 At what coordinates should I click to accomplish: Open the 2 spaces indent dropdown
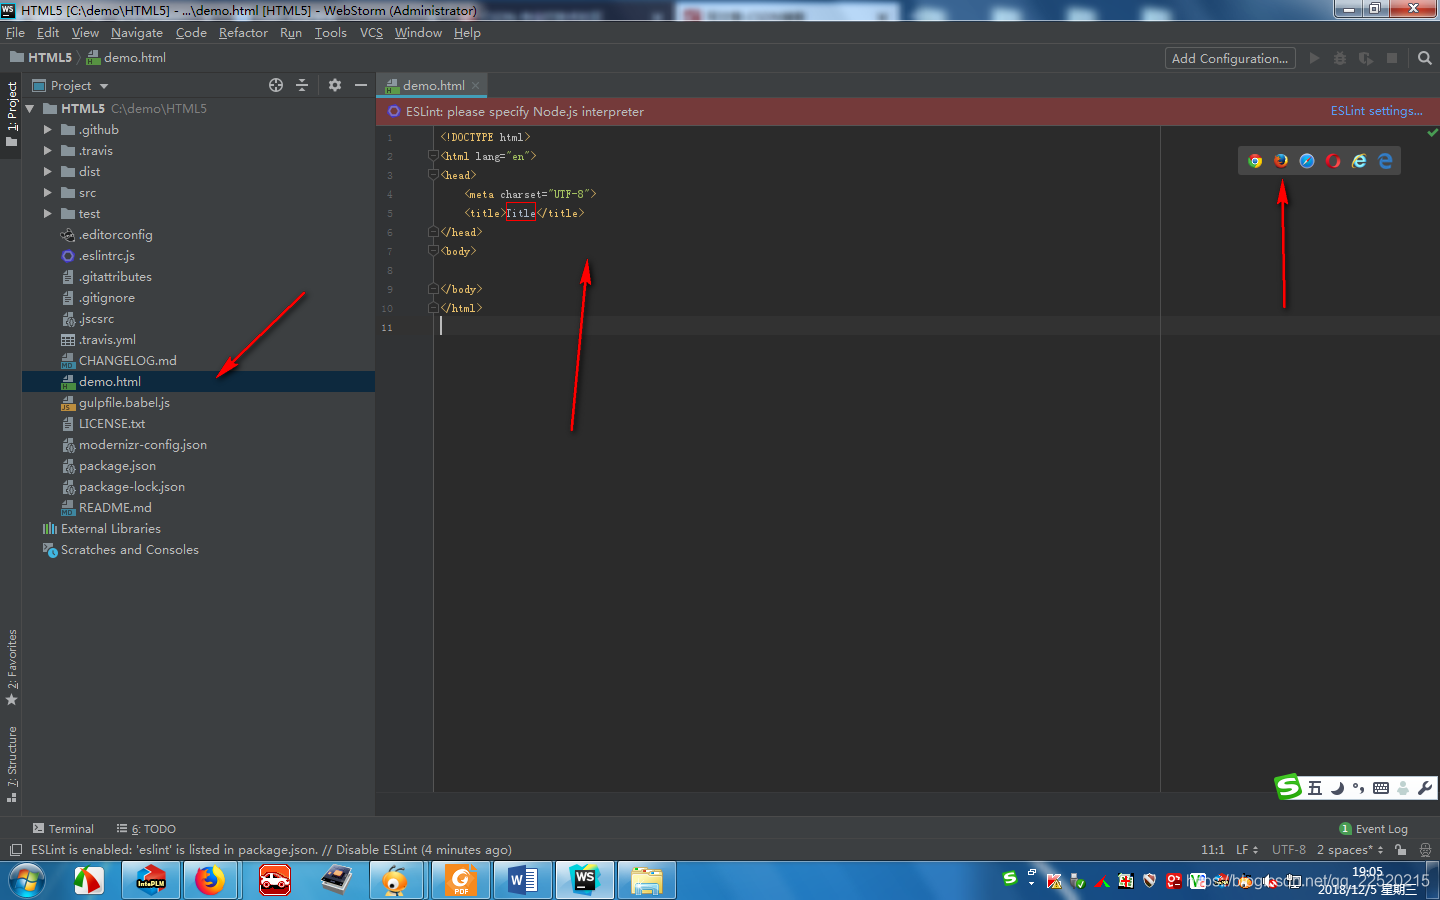pyautogui.click(x=1350, y=849)
